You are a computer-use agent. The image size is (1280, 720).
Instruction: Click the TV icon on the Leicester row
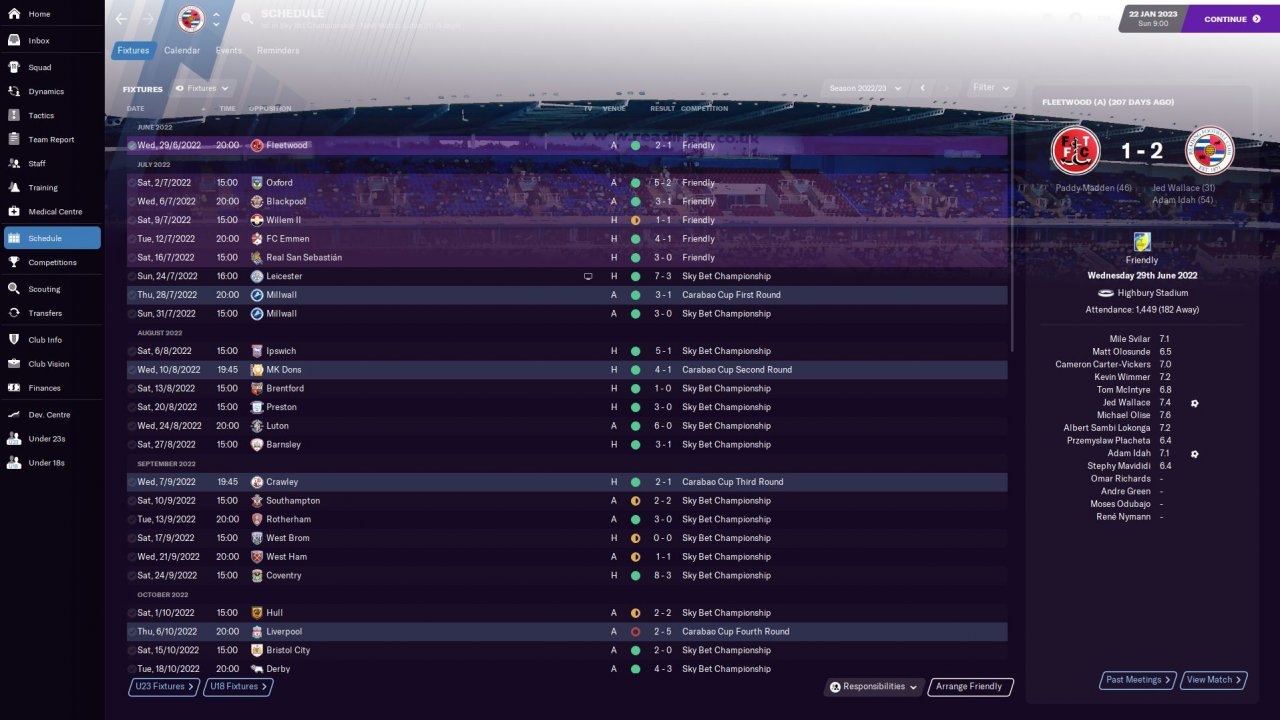pos(588,277)
